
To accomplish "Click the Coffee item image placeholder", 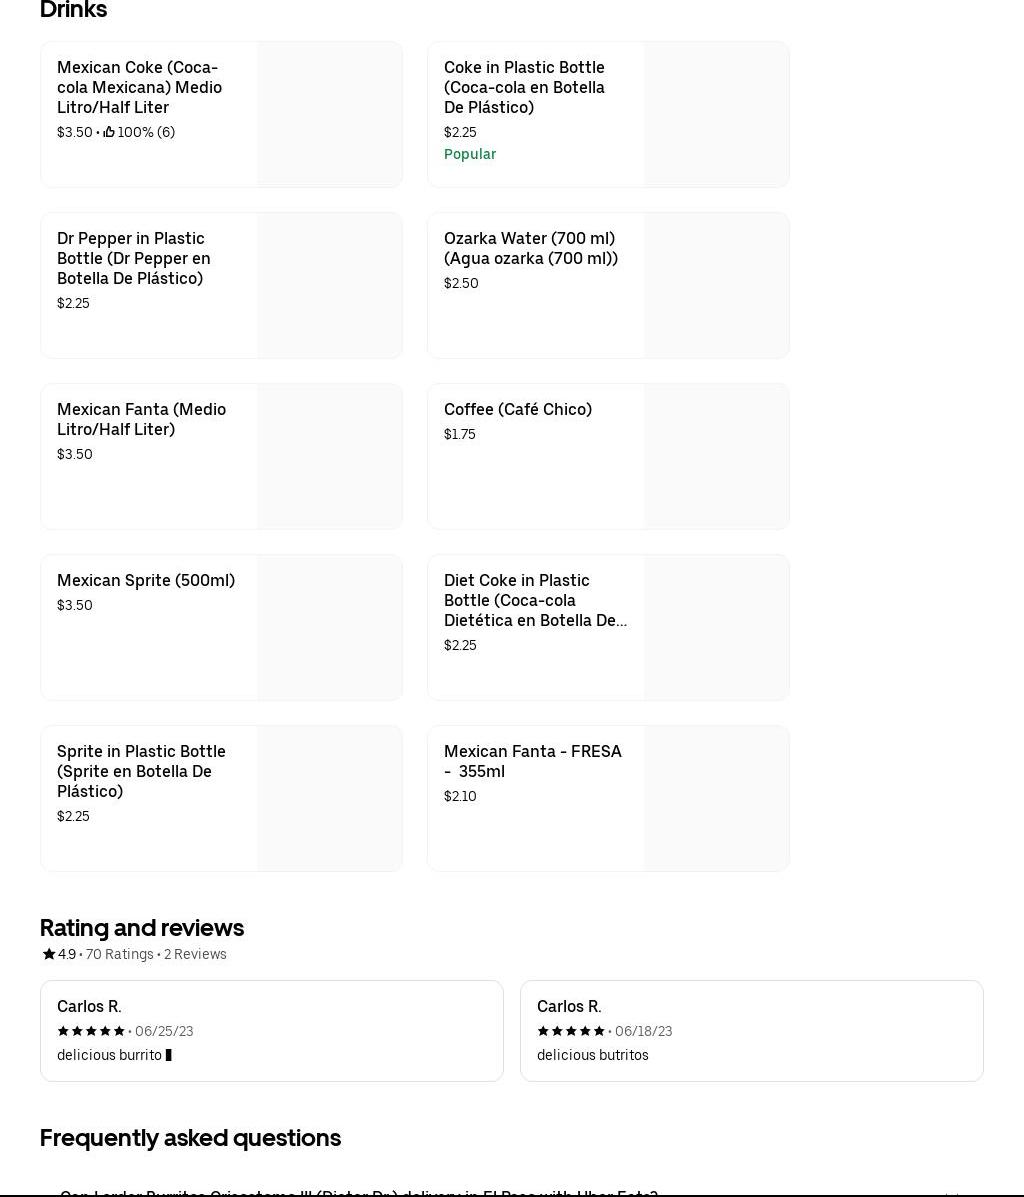I will pyautogui.click(x=717, y=457).
